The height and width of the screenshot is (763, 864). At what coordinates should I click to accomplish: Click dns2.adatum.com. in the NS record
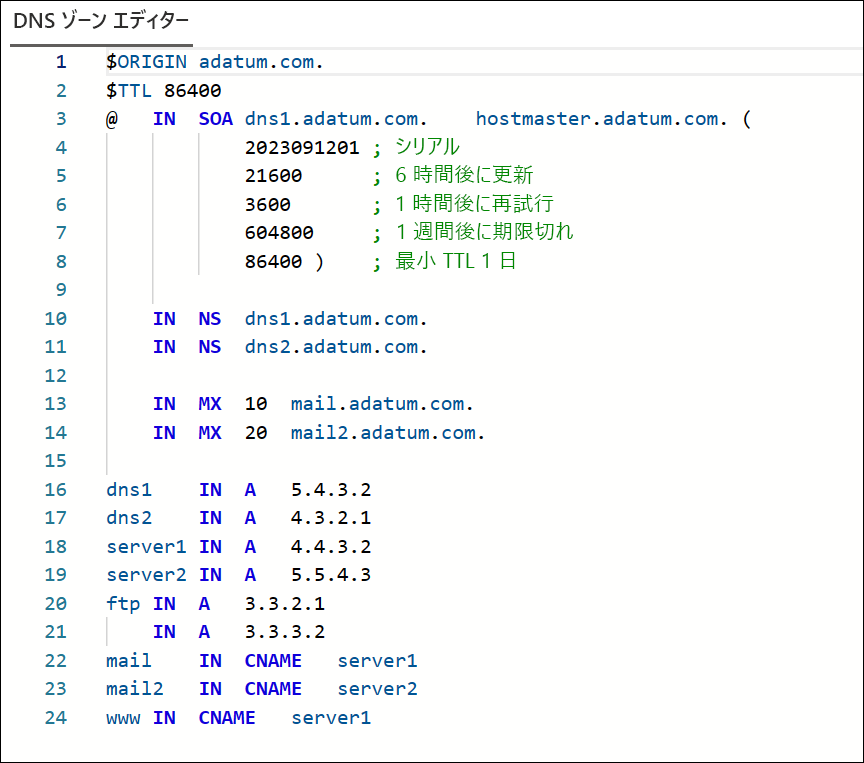click(336, 347)
